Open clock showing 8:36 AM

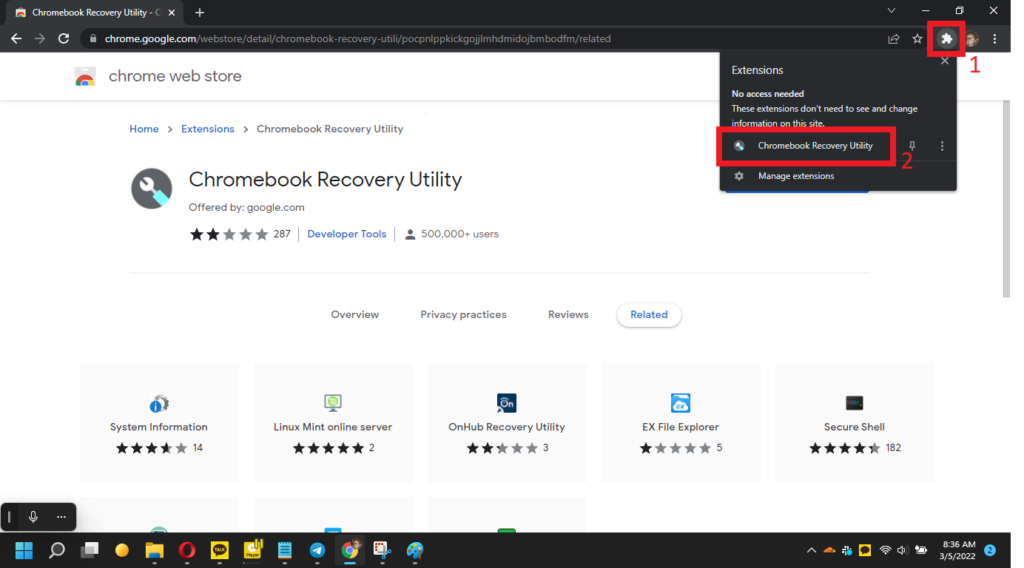tap(957, 550)
